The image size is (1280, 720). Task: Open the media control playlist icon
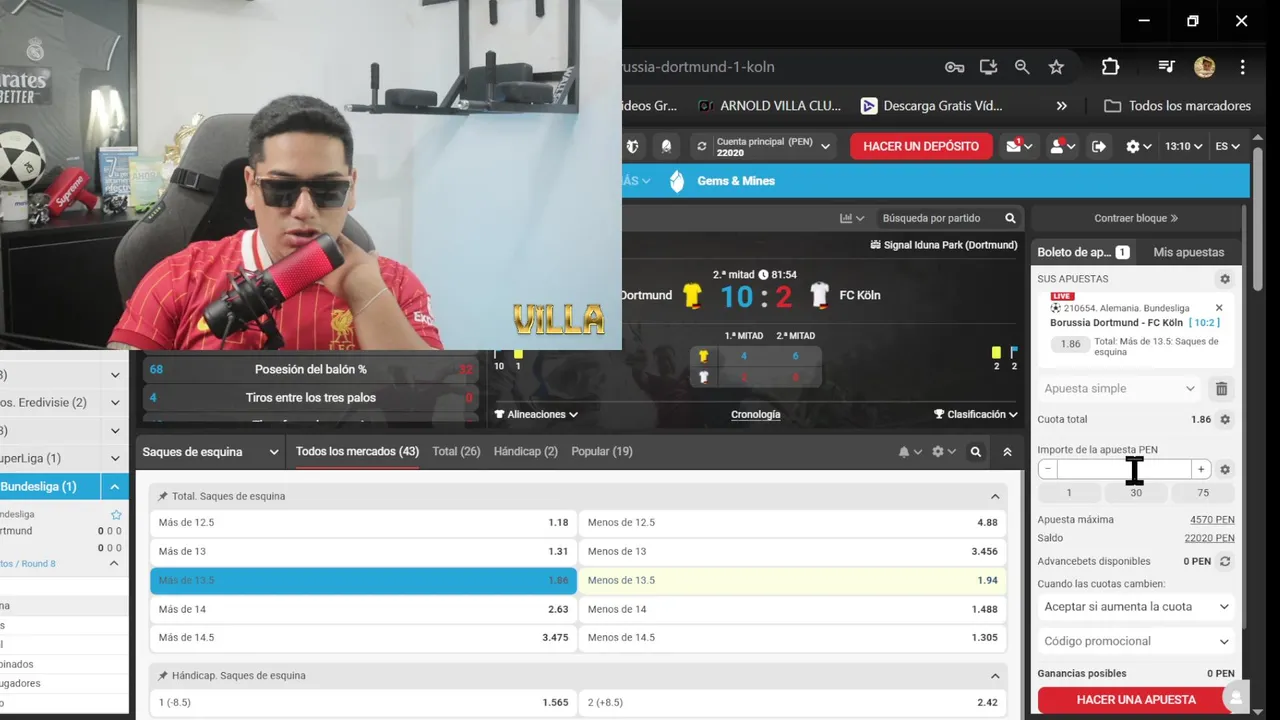click(1166, 67)
